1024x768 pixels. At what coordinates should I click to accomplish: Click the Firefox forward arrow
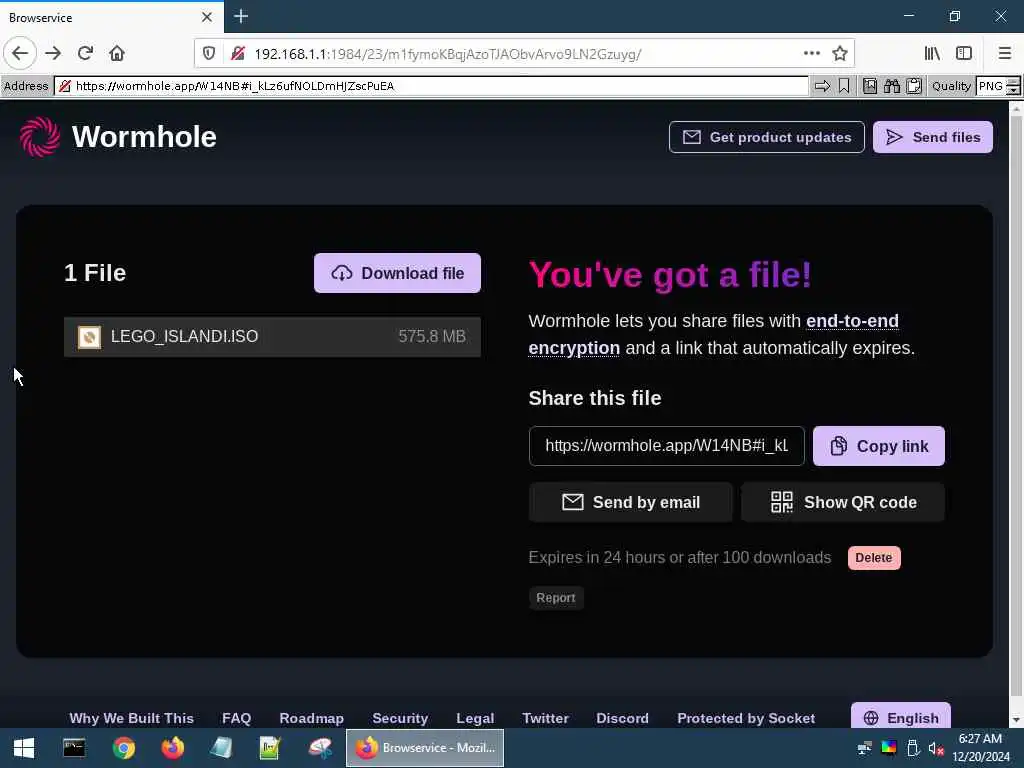53,53
